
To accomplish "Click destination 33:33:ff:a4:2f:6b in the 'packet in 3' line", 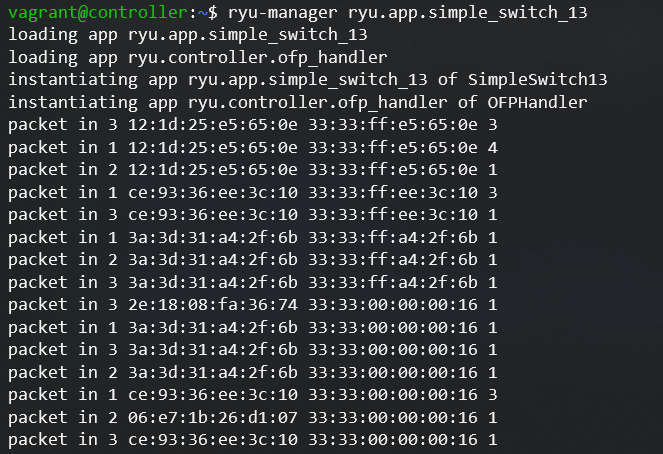I will click(393, 282).
